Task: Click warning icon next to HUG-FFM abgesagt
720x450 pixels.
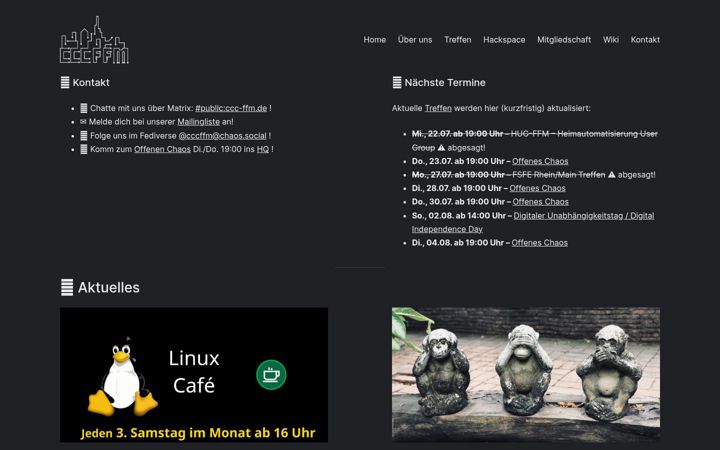Action: pyautogui.click(x=441, y=148)
